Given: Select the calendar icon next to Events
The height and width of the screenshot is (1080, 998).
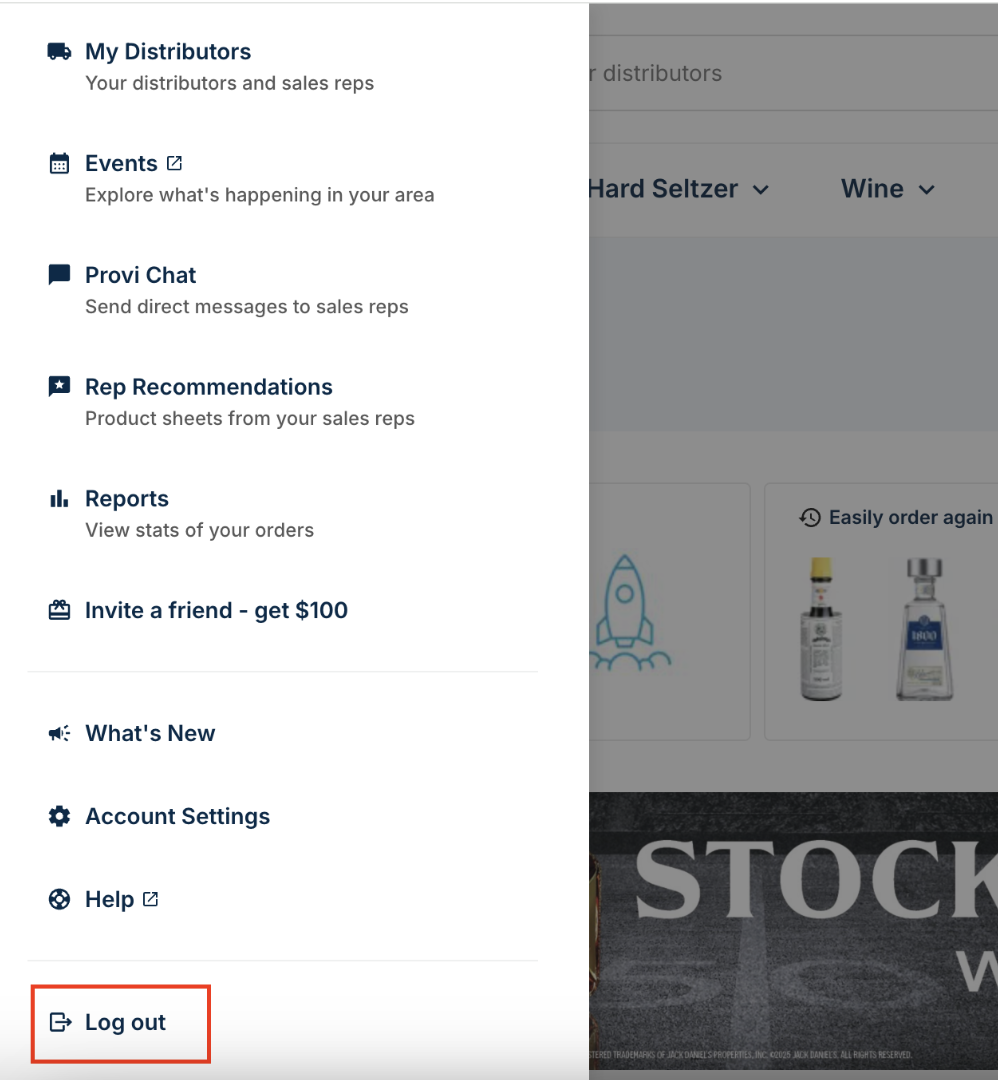Looking at the screenshot, I should click(58, 161).
